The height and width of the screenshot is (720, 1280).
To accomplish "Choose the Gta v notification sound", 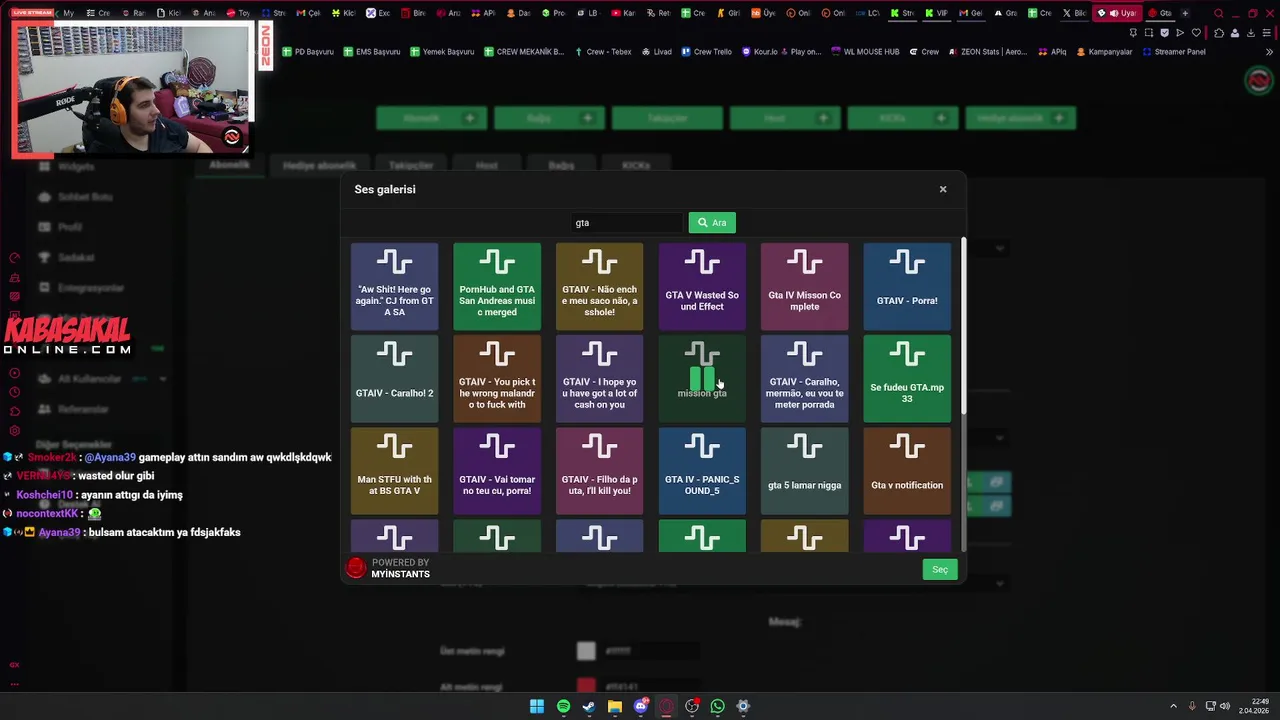I will 907,471.
